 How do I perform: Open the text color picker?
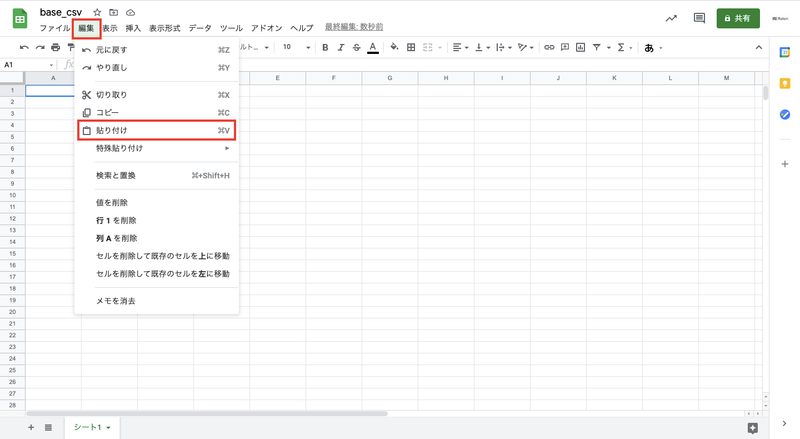tap(373, 47)
